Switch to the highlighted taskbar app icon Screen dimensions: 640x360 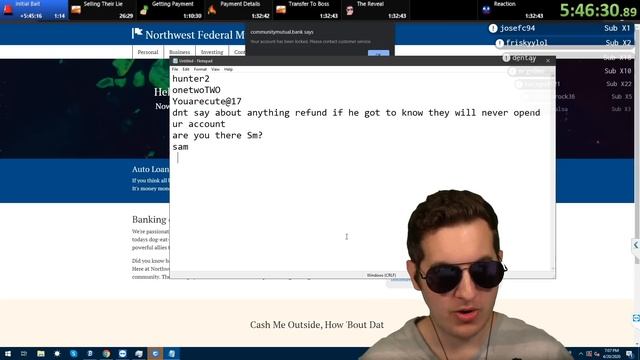(155, 353)
